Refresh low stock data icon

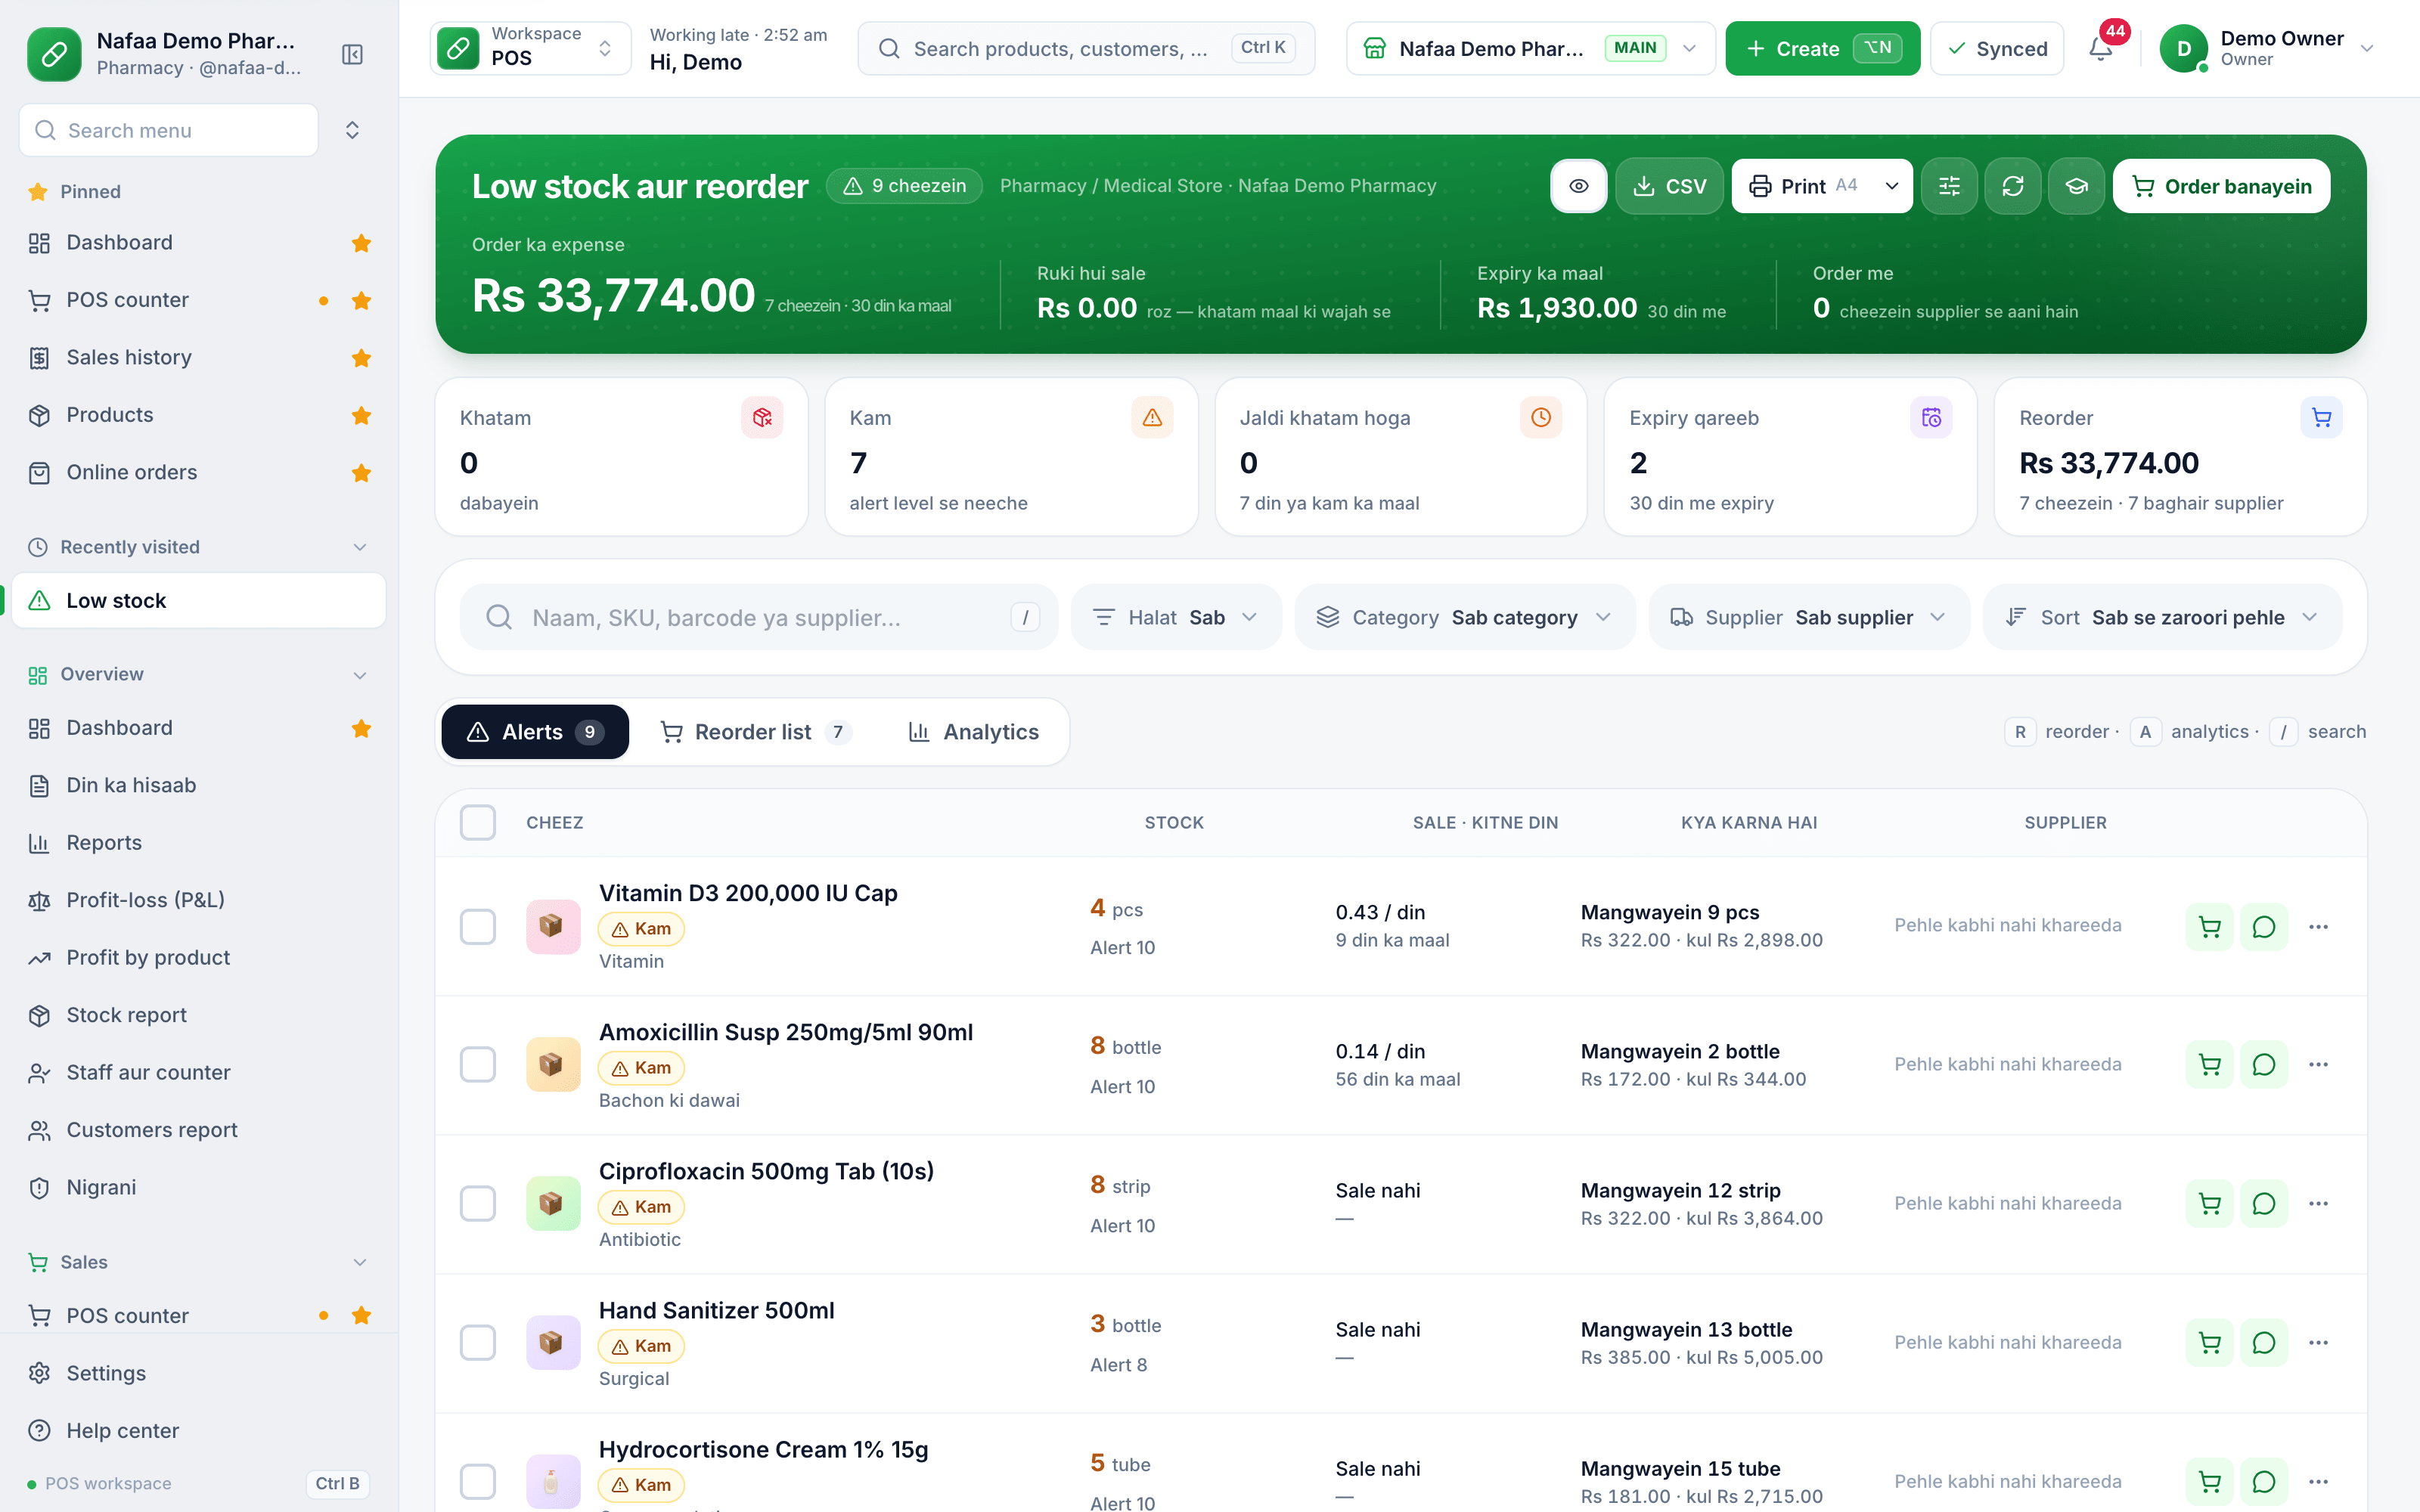pyautogui.click(x=2012, y=186)
